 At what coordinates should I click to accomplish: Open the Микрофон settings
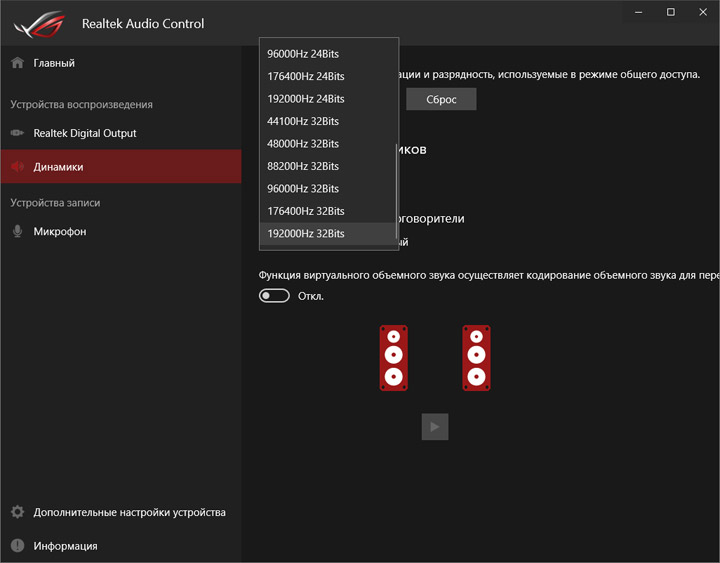tap(121, 231)
